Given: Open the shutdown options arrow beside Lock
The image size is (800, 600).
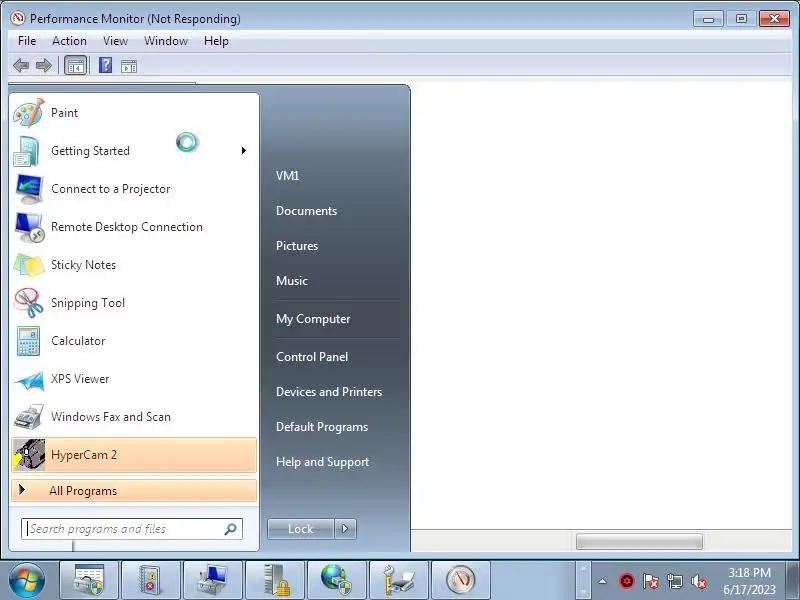Looking at the screenshot, I should pyautogui.click(x=345, y=529).
